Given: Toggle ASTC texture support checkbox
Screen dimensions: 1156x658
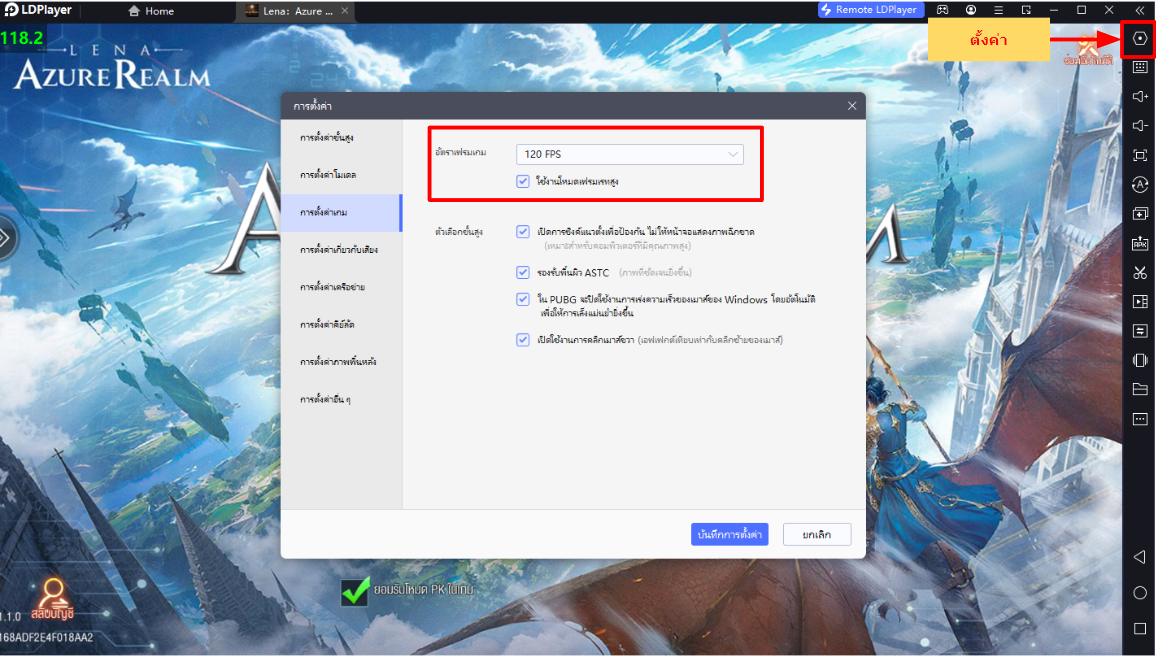Looking at the screenshot, I should coord(523,273).
